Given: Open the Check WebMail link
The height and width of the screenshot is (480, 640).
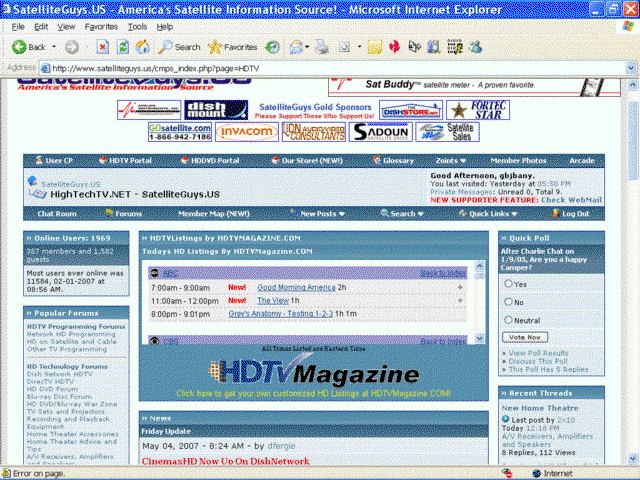Looking at the screenshot, I should 571,200.
